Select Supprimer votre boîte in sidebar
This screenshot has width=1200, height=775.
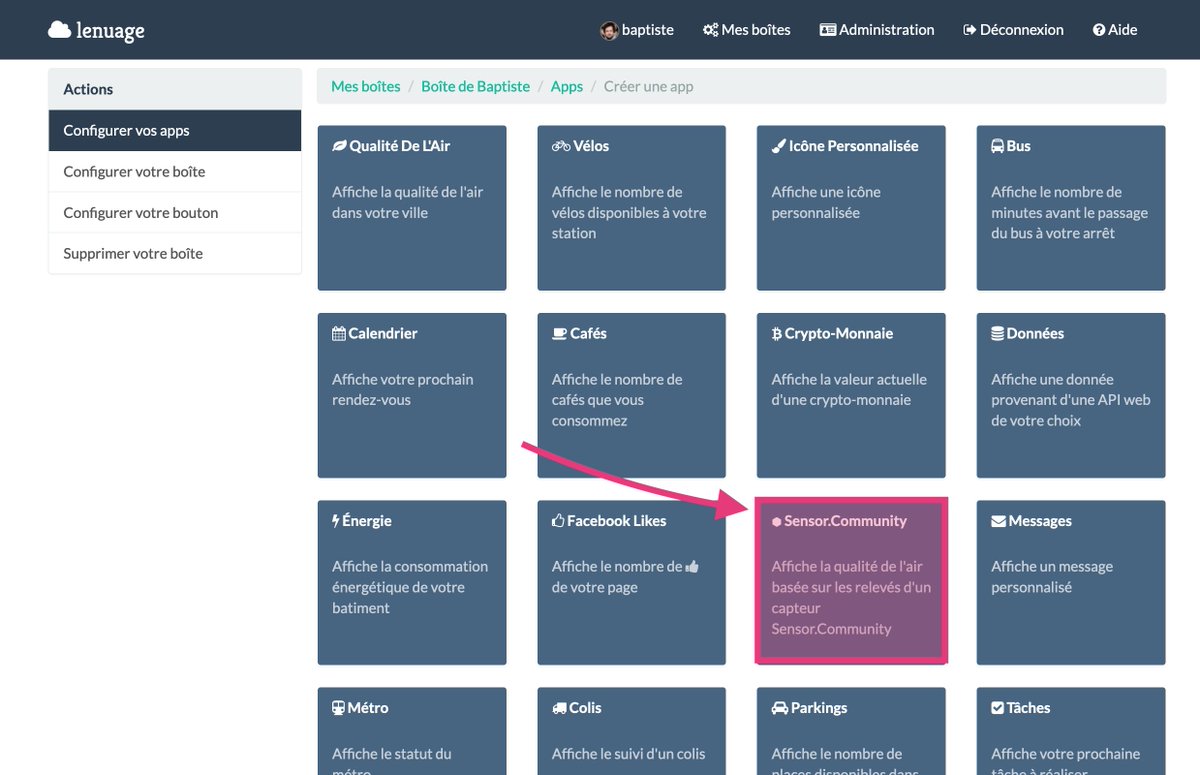pyautogui.click(x=175, y=253)
